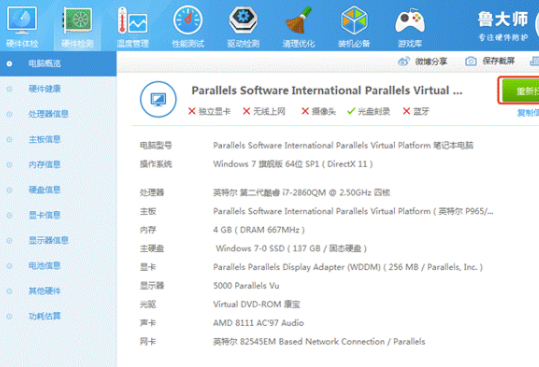This screenshot has height=367, width=539.
Task: Click the Windows 7 旗舰版 operating system value
Action: pos(293,164)
